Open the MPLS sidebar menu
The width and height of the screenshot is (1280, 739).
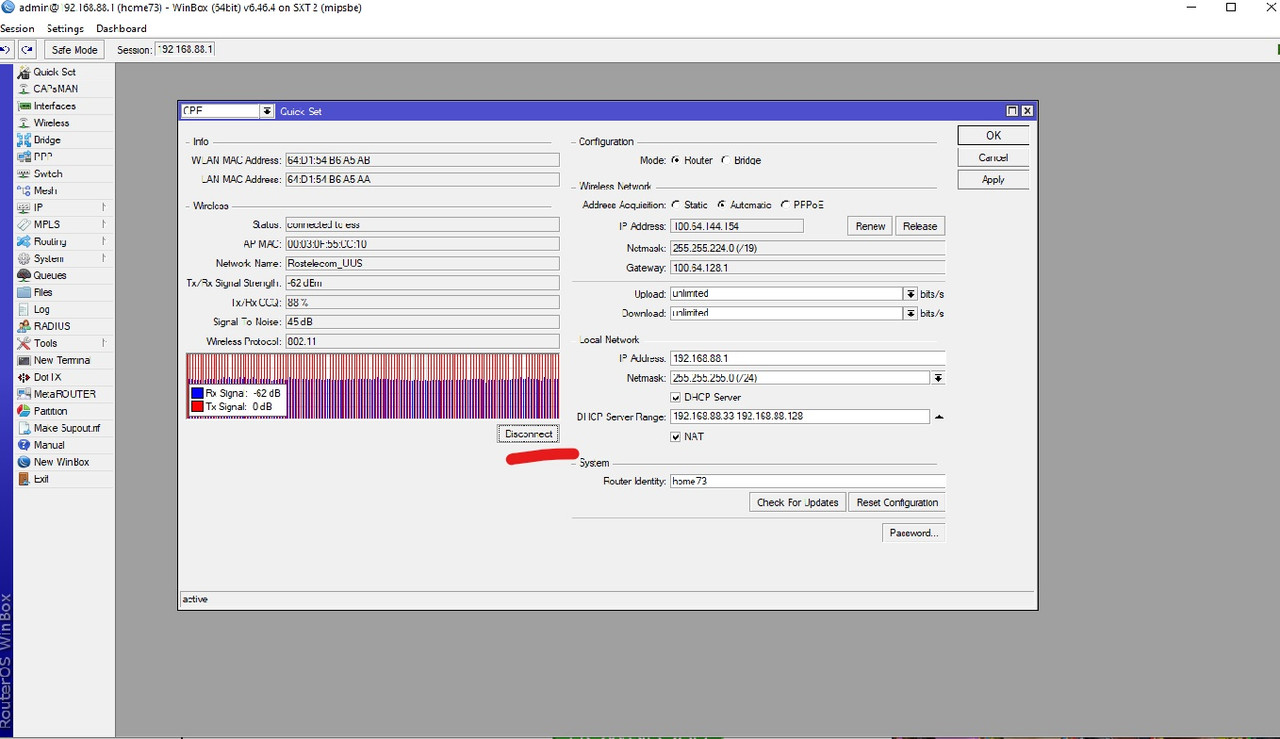[46, 225]
